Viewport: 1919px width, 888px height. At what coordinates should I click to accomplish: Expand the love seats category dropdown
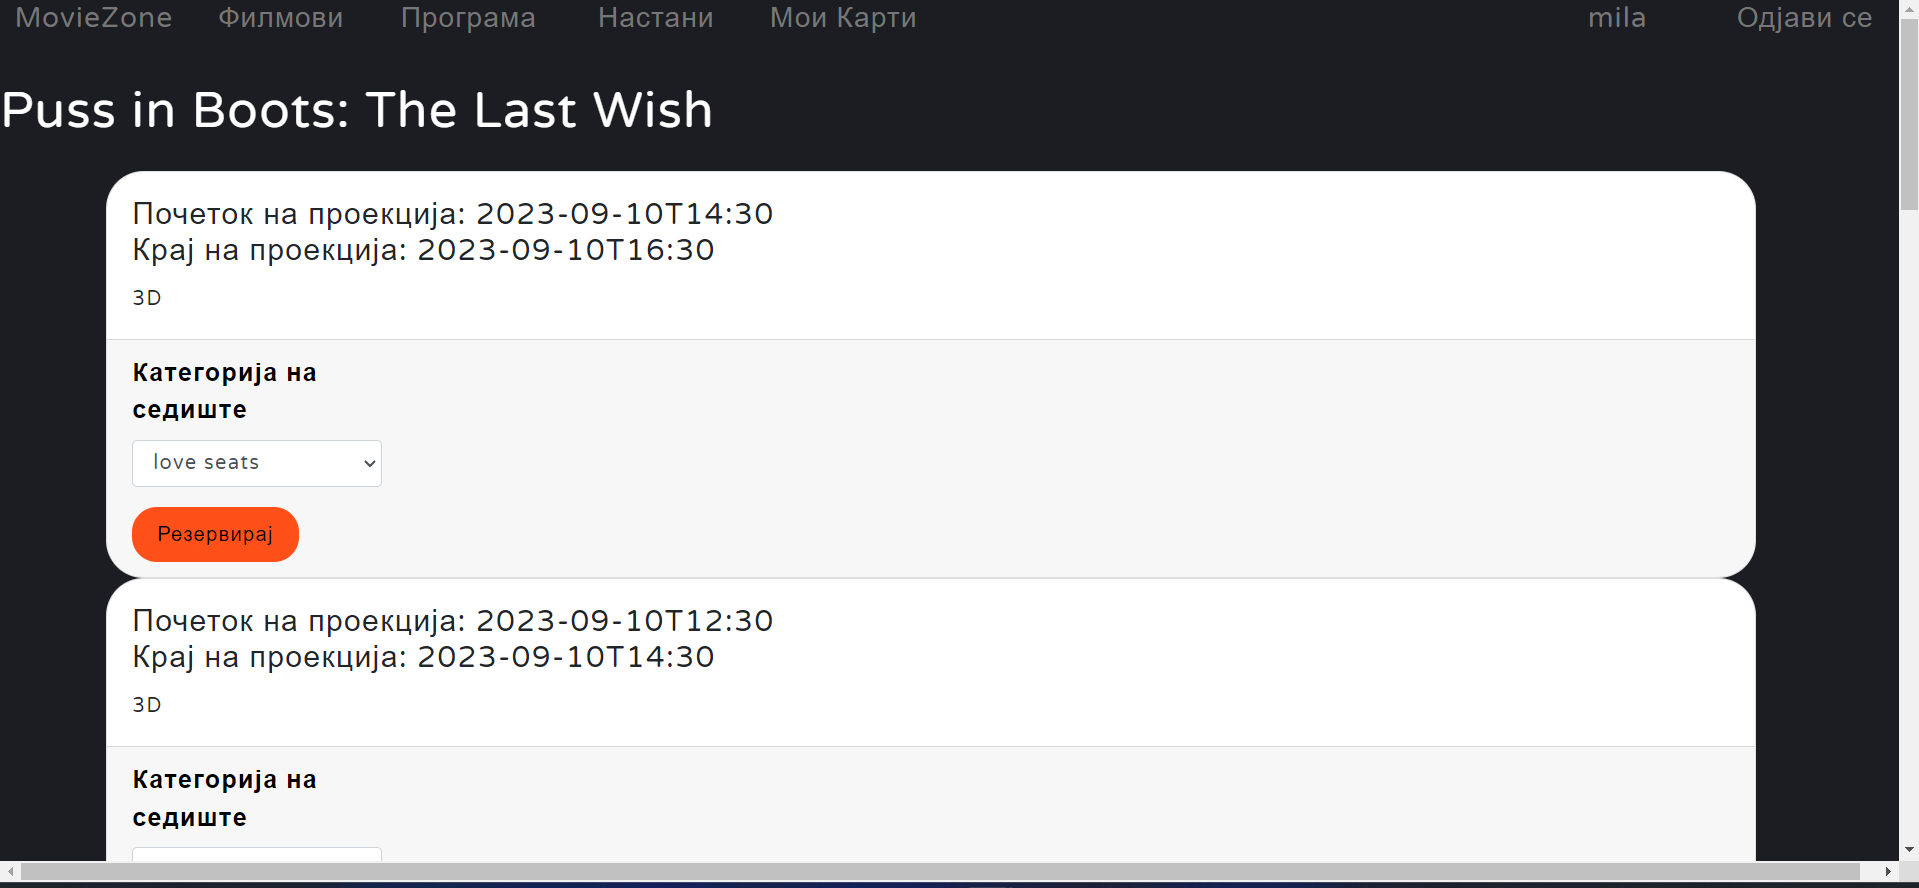click(x=256, y=463)
